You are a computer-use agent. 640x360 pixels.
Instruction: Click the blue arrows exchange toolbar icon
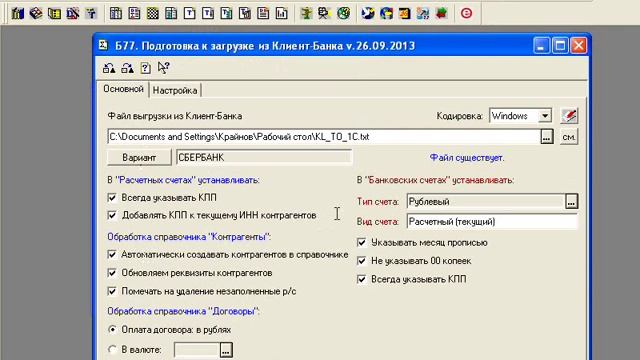coord(423,13)
